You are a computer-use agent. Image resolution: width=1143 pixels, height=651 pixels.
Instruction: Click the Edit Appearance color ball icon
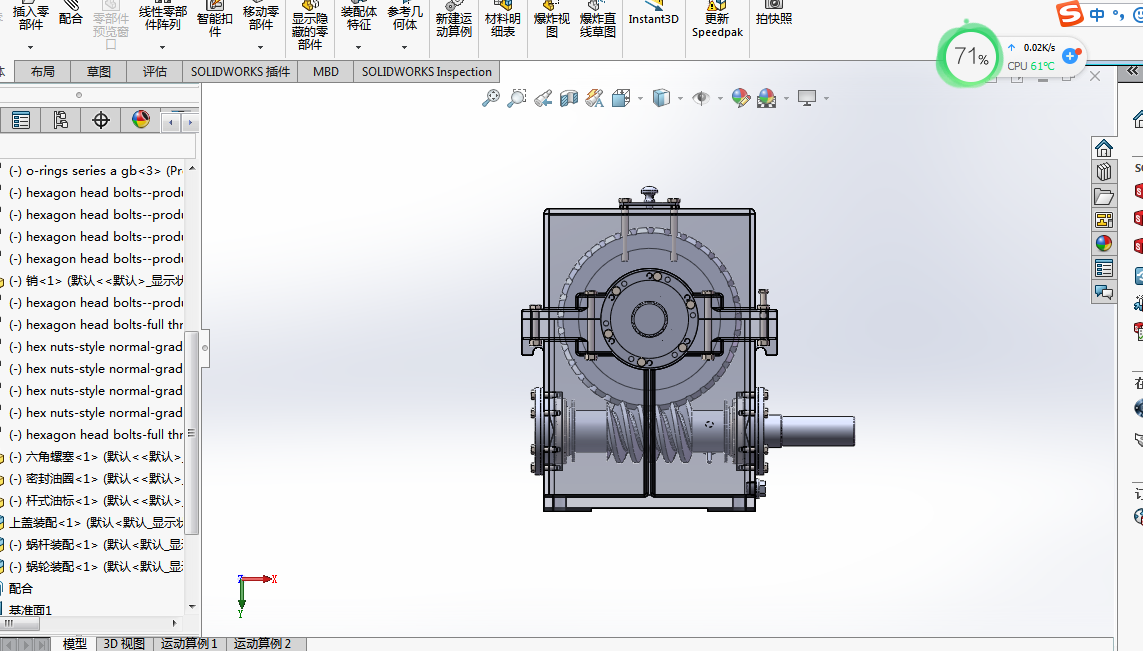point(740,98)
